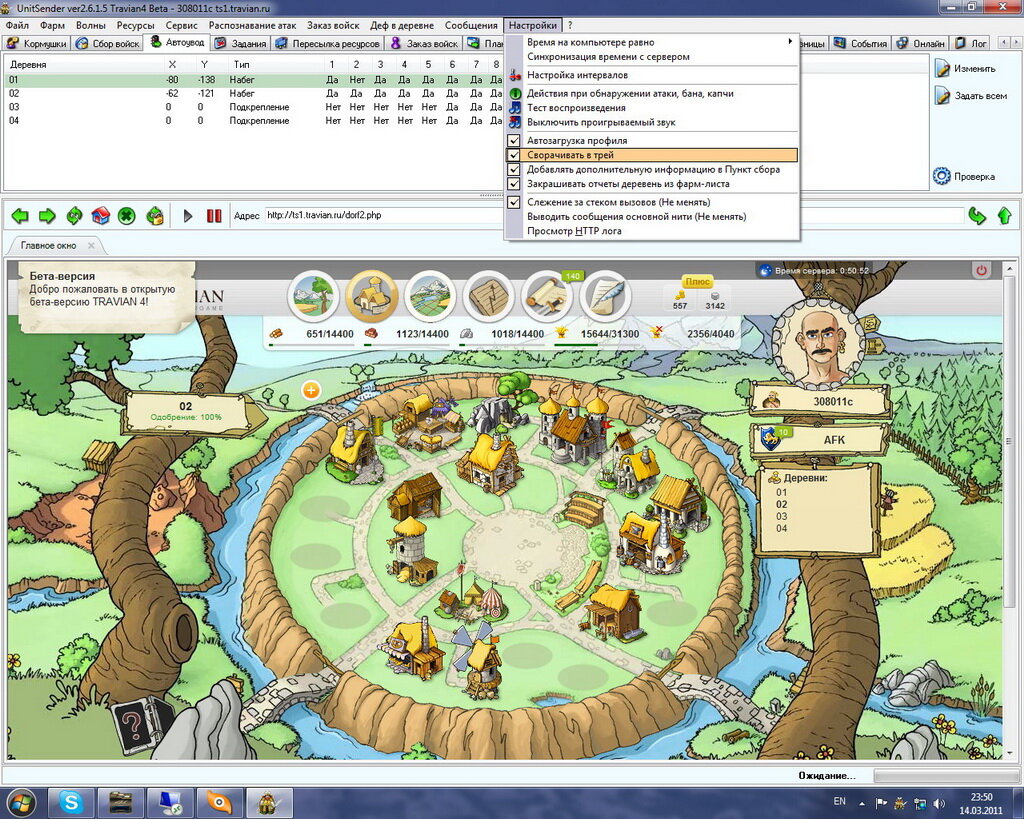
Task: Click the red power logout icon in game
Action: 981,270
